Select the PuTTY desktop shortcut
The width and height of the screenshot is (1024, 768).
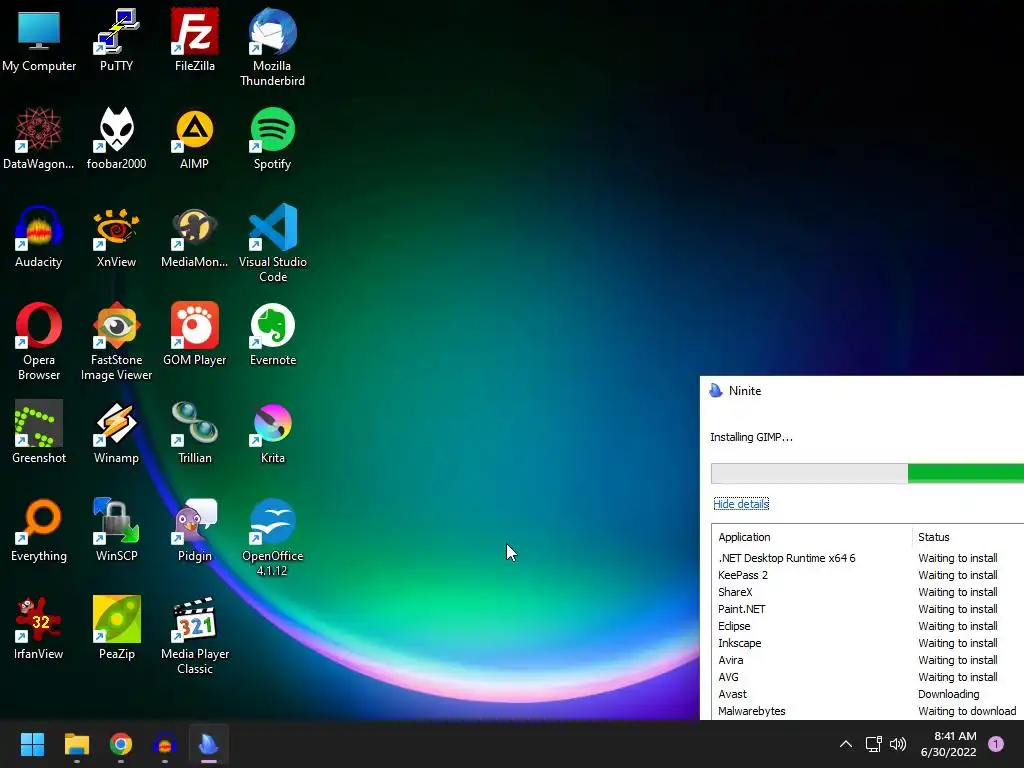[116, 40]
